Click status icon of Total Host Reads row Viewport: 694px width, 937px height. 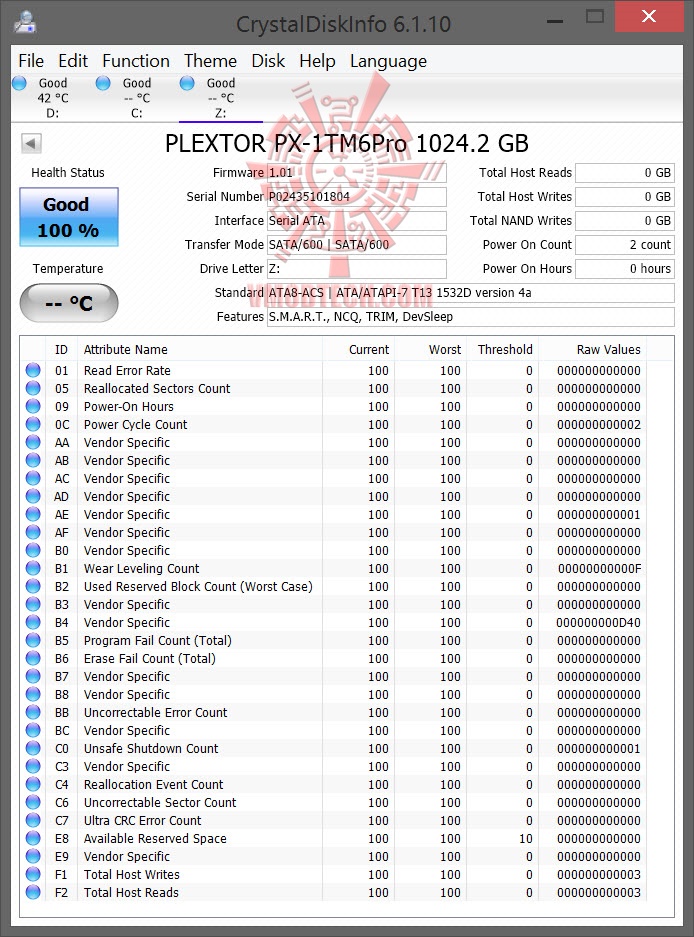point(33,892)
